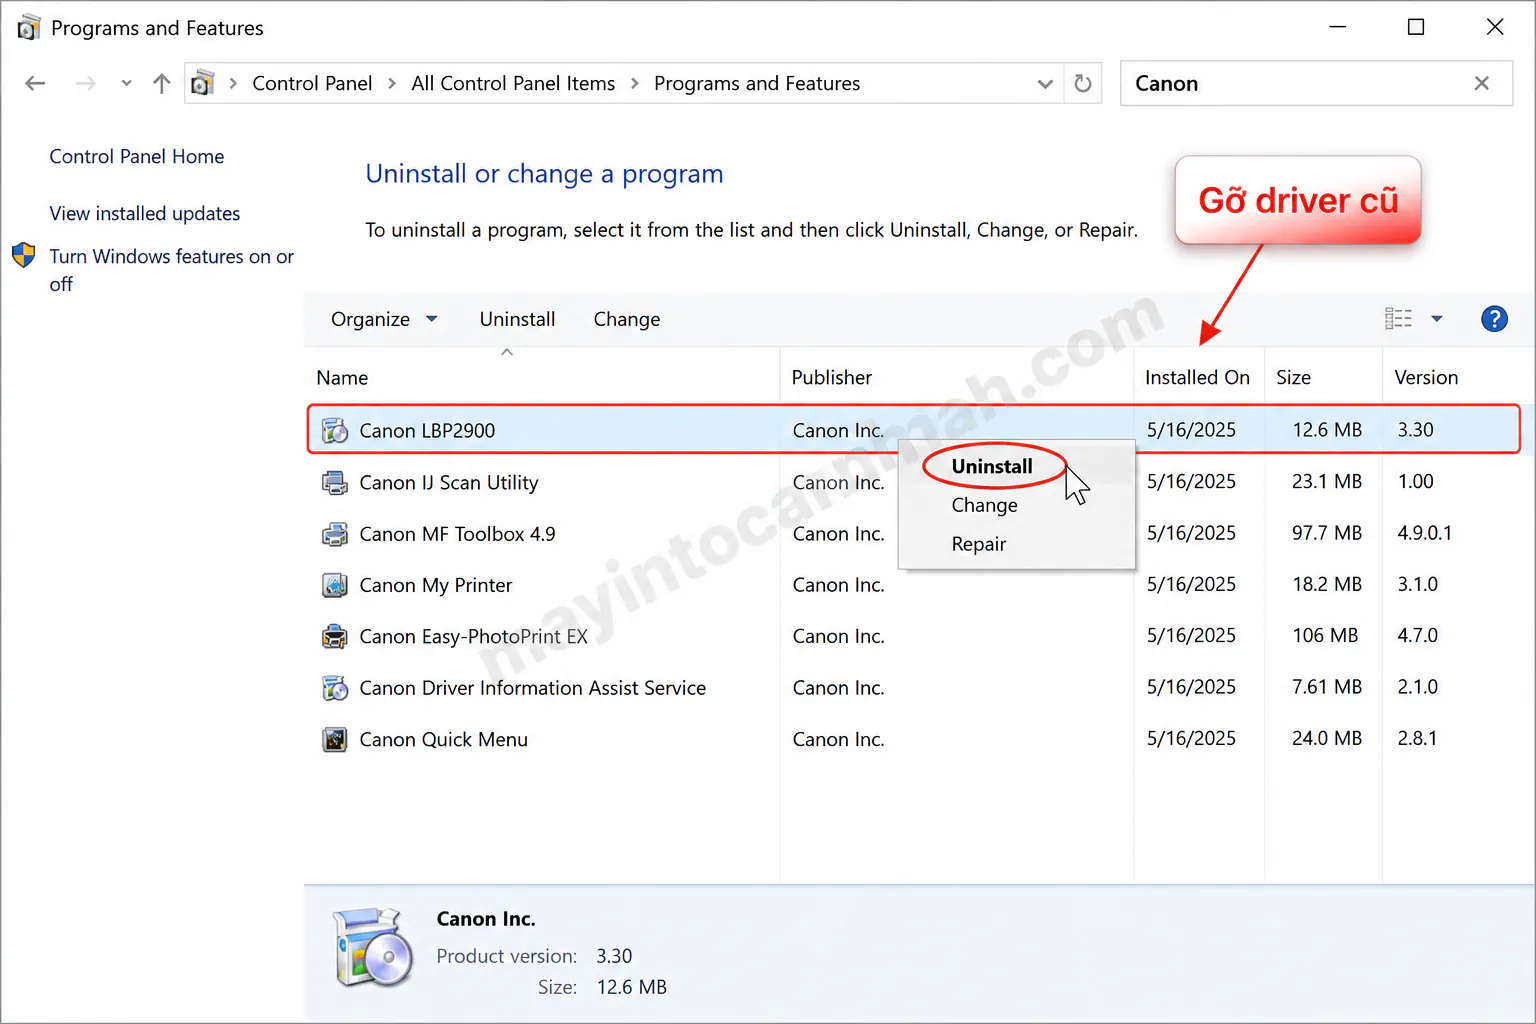Viewport: 1536px width, 1024px height.
Task: Click the version 4.7.0 cell
Action: [x=1417, y=636]
